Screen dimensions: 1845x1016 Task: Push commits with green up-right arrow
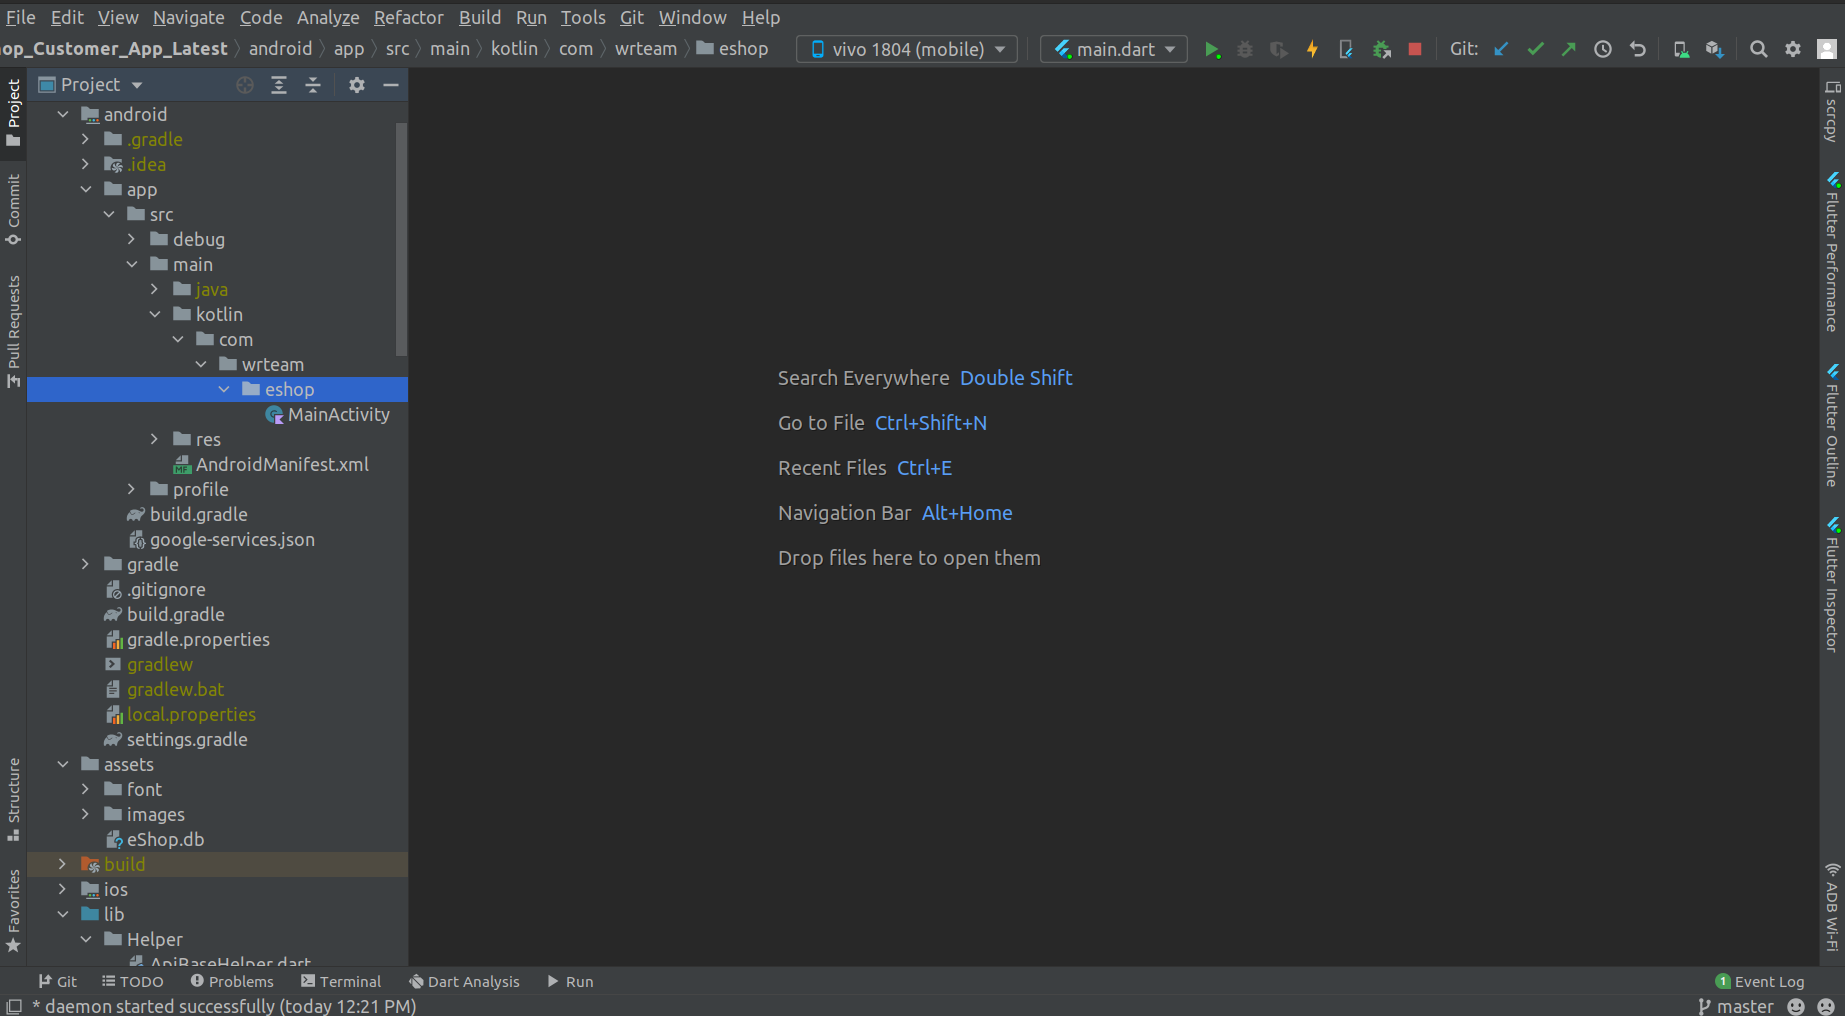pos(1568,49)
